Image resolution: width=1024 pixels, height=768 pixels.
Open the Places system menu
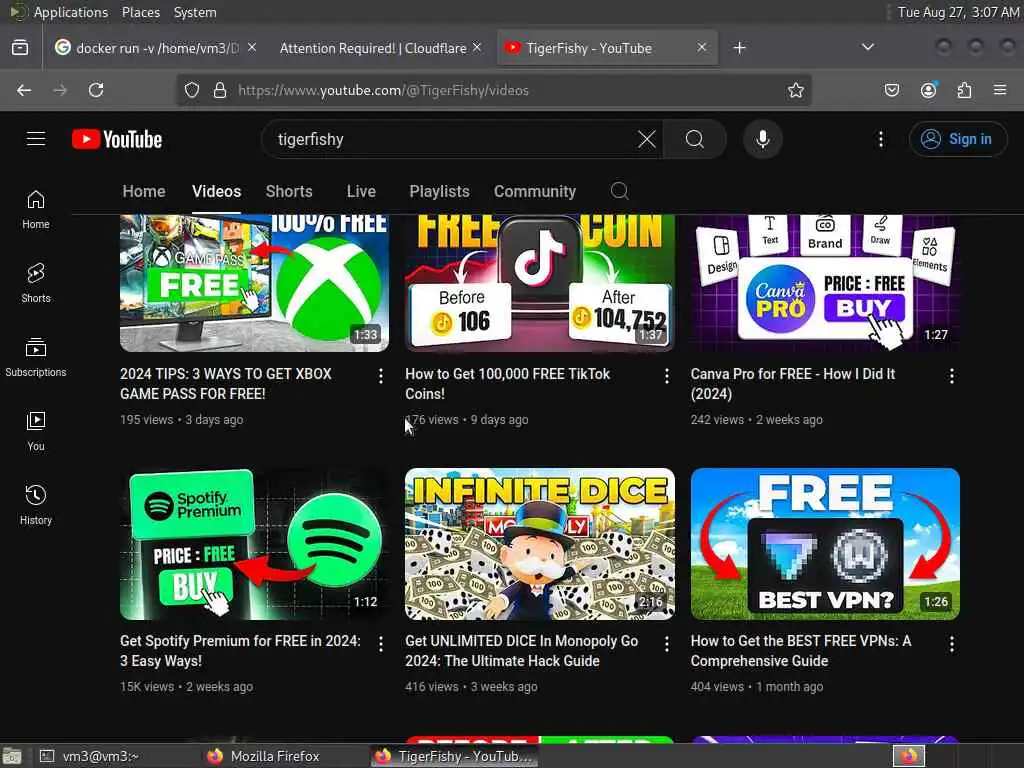pos(140,12)
